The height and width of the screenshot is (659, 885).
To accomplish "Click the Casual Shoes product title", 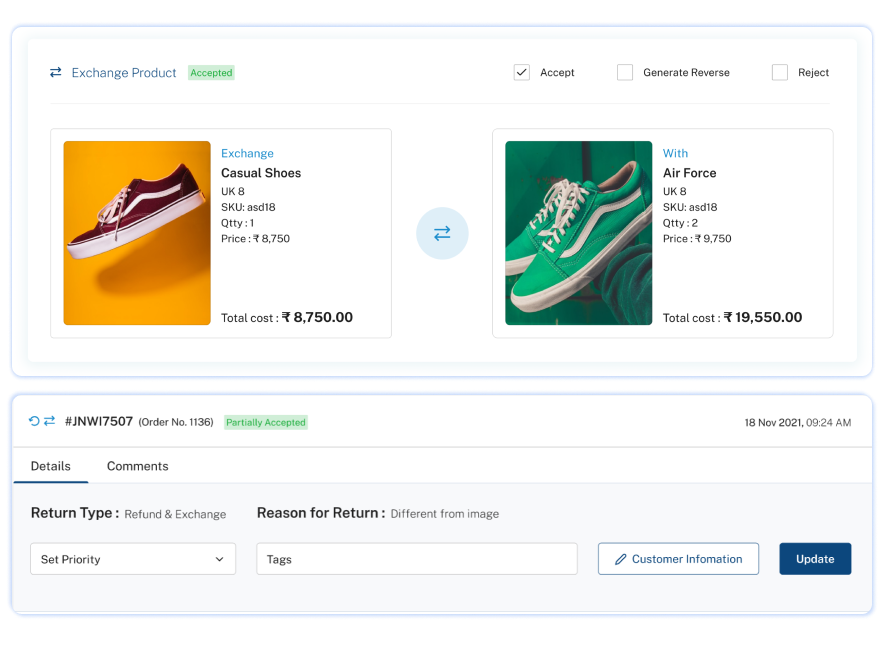I will click(x=261, y=173).
